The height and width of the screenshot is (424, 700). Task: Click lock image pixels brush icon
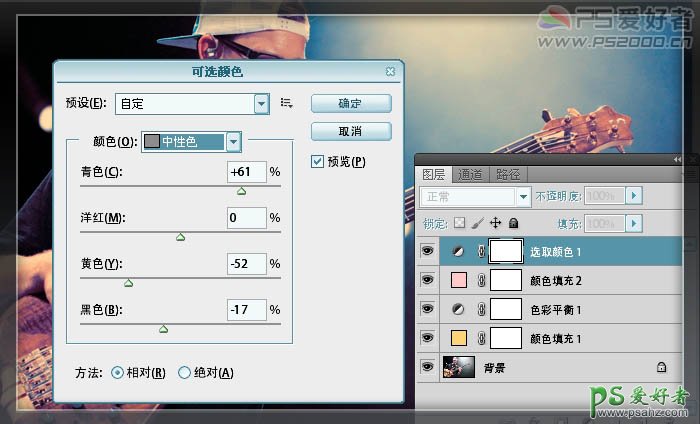[477, 223]
